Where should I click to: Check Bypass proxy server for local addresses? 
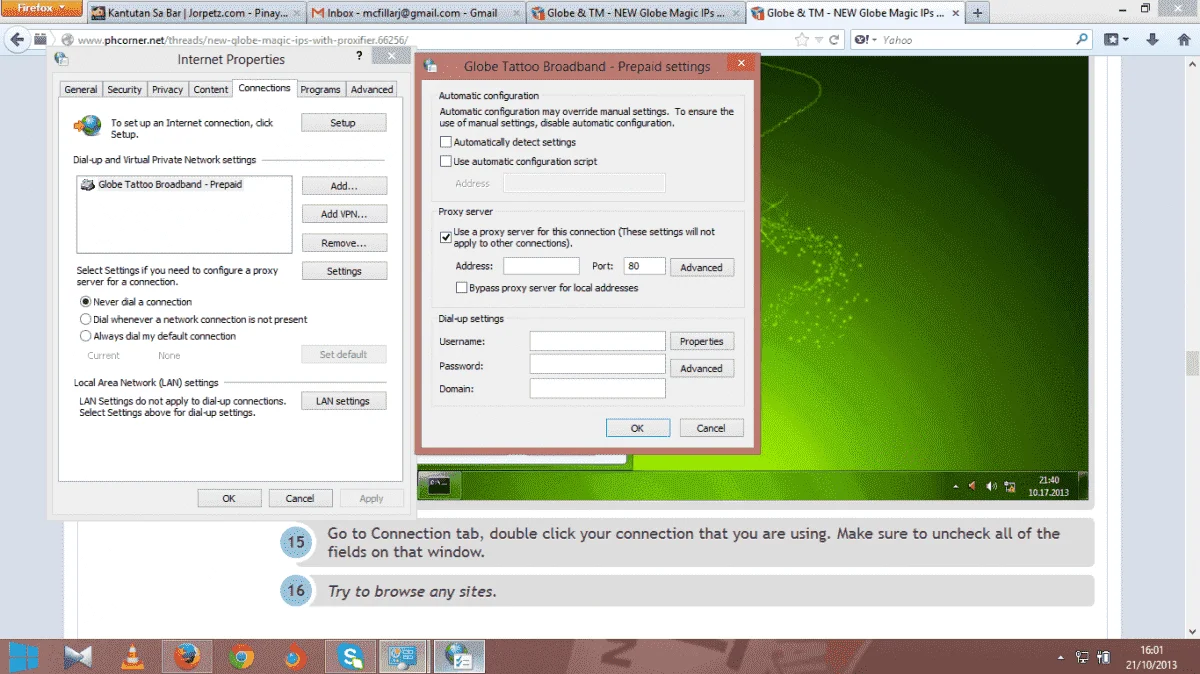[461, 288]
